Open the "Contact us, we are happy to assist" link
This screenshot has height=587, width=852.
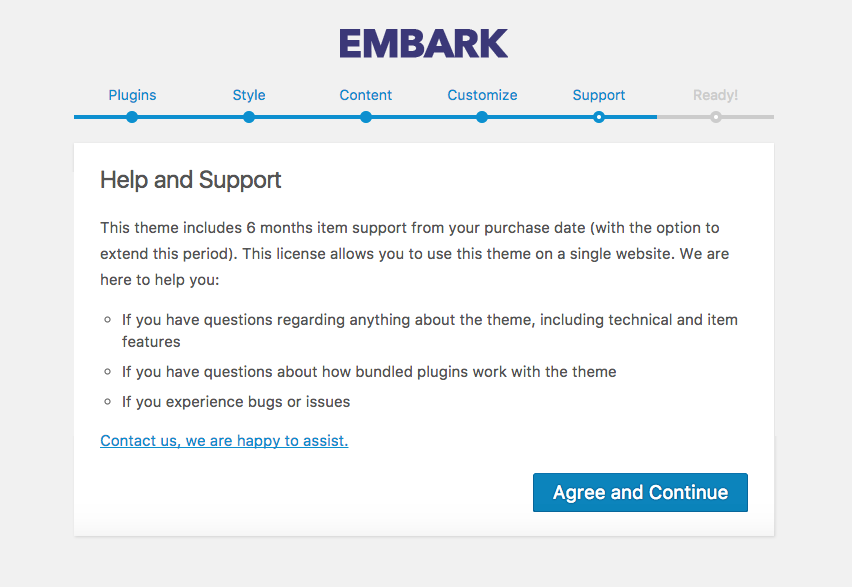[224, 440]
